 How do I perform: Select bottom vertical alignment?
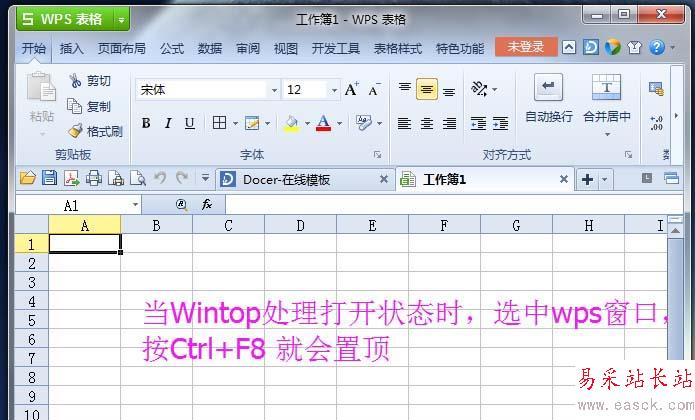(x=449, y=91)
